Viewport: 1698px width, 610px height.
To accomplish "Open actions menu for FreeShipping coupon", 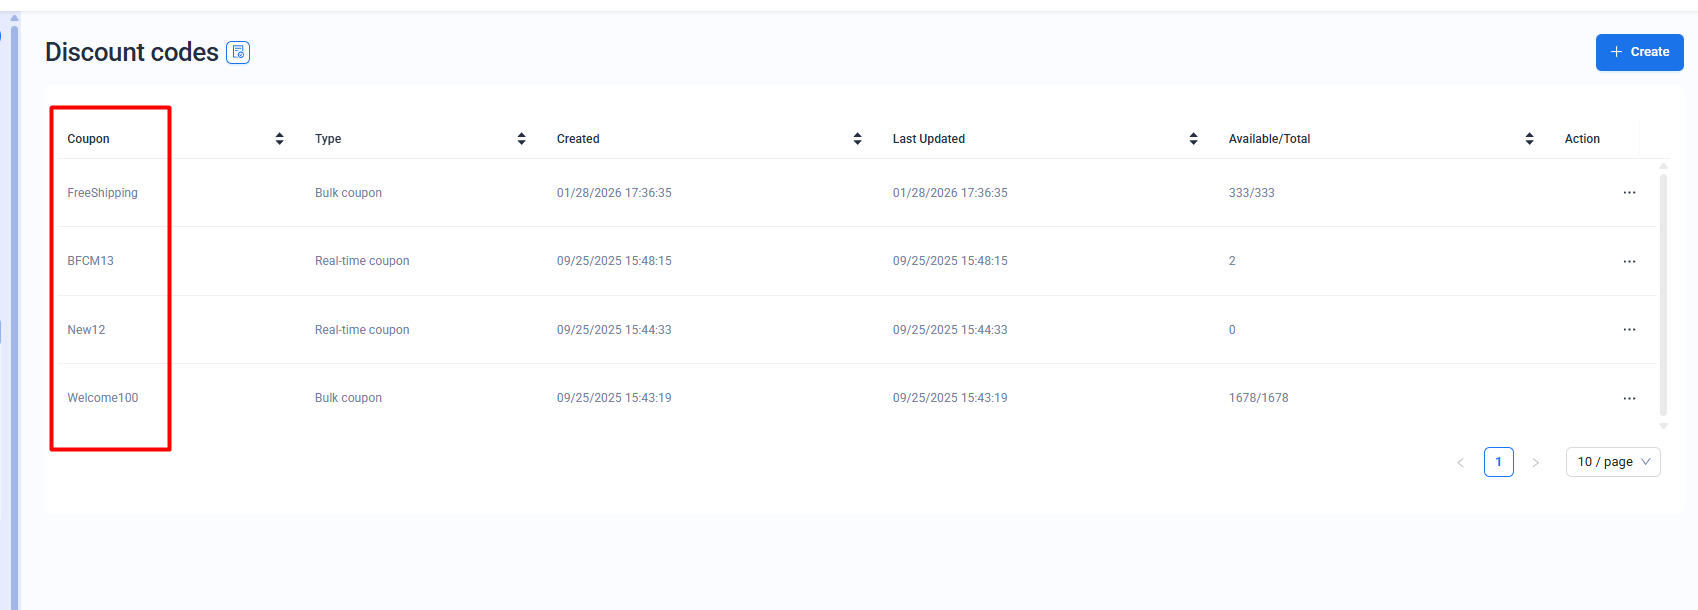I will 1629,193.
